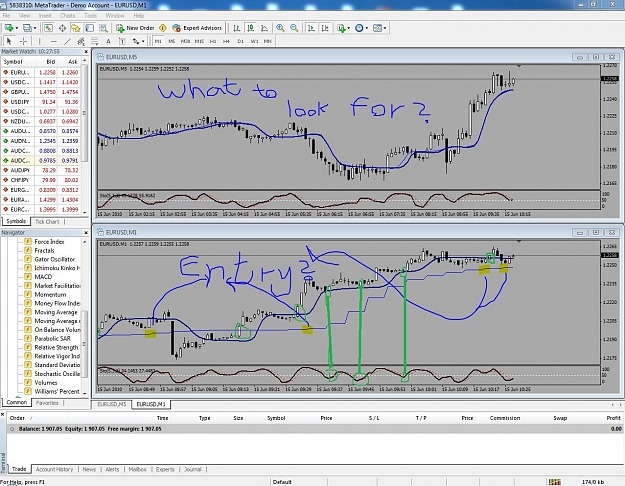
Task: Select the vertical line drawing tool
Action: click(x=39, y=41)
